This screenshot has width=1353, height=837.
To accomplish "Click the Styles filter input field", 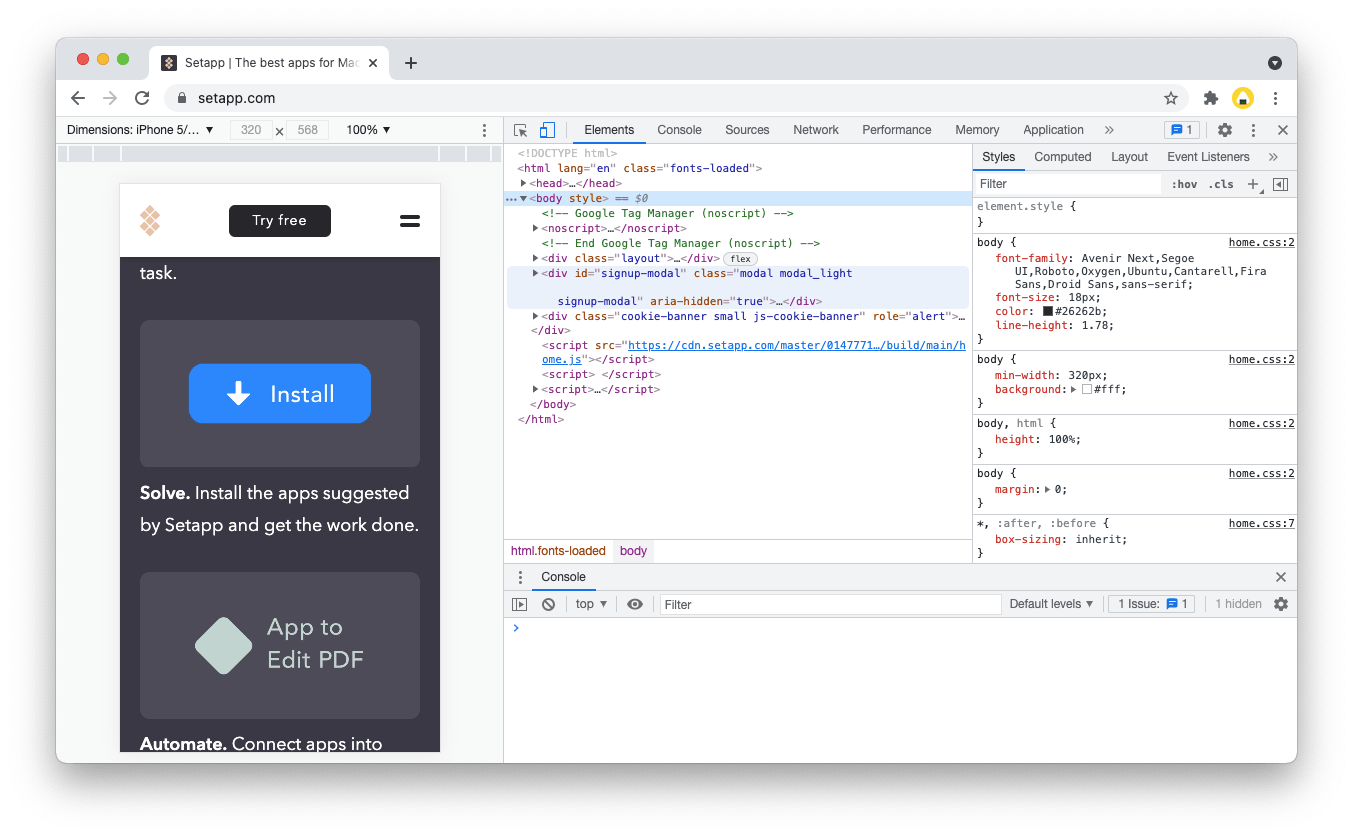I will [1067, 184].
